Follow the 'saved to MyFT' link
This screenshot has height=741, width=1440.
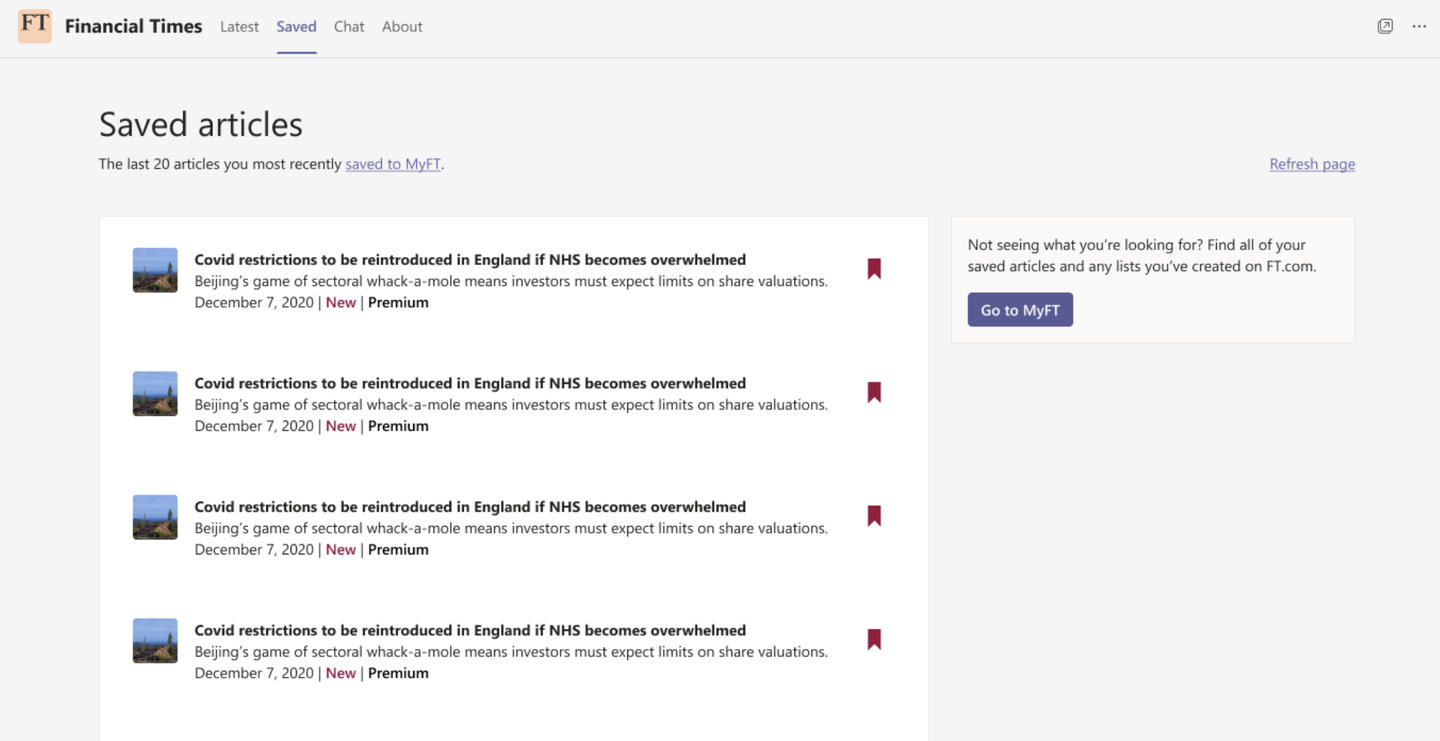point(393,164)
